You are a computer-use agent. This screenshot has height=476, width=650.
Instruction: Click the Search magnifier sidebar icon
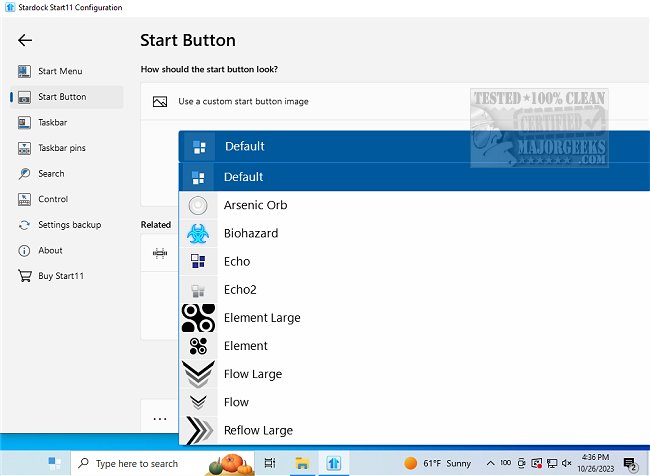pos(24,174)
